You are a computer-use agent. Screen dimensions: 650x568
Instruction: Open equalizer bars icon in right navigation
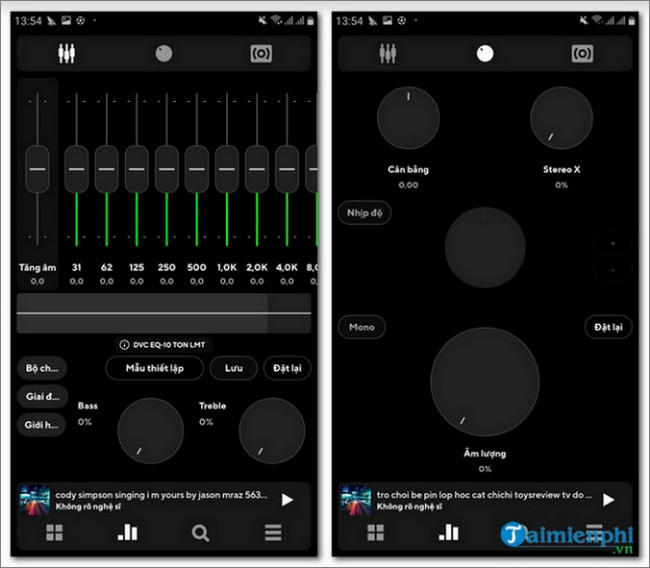[x=449, y=532]
